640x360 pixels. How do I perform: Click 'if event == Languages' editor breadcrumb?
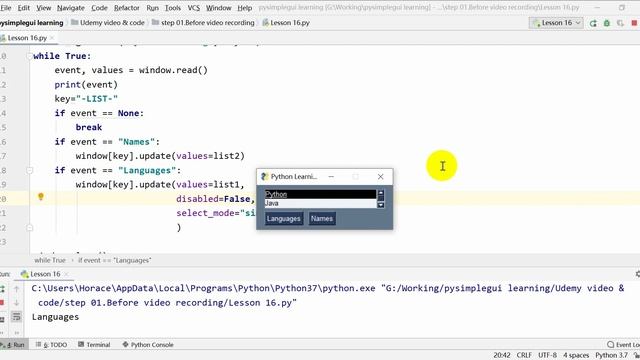pos(115,260)
